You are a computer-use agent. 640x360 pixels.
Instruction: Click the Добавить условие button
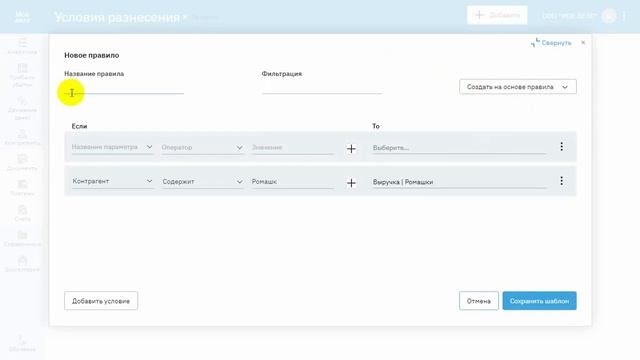101,301
